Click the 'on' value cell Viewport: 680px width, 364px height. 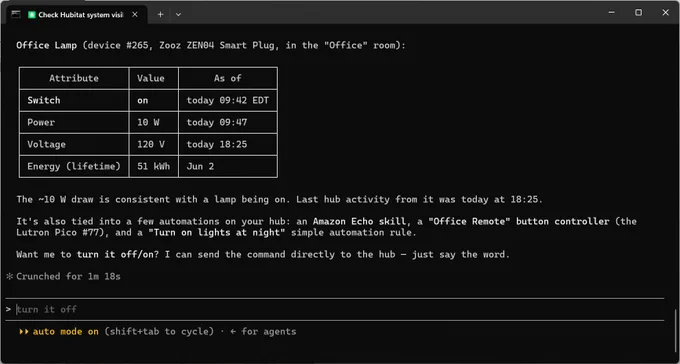coord(154,100)
